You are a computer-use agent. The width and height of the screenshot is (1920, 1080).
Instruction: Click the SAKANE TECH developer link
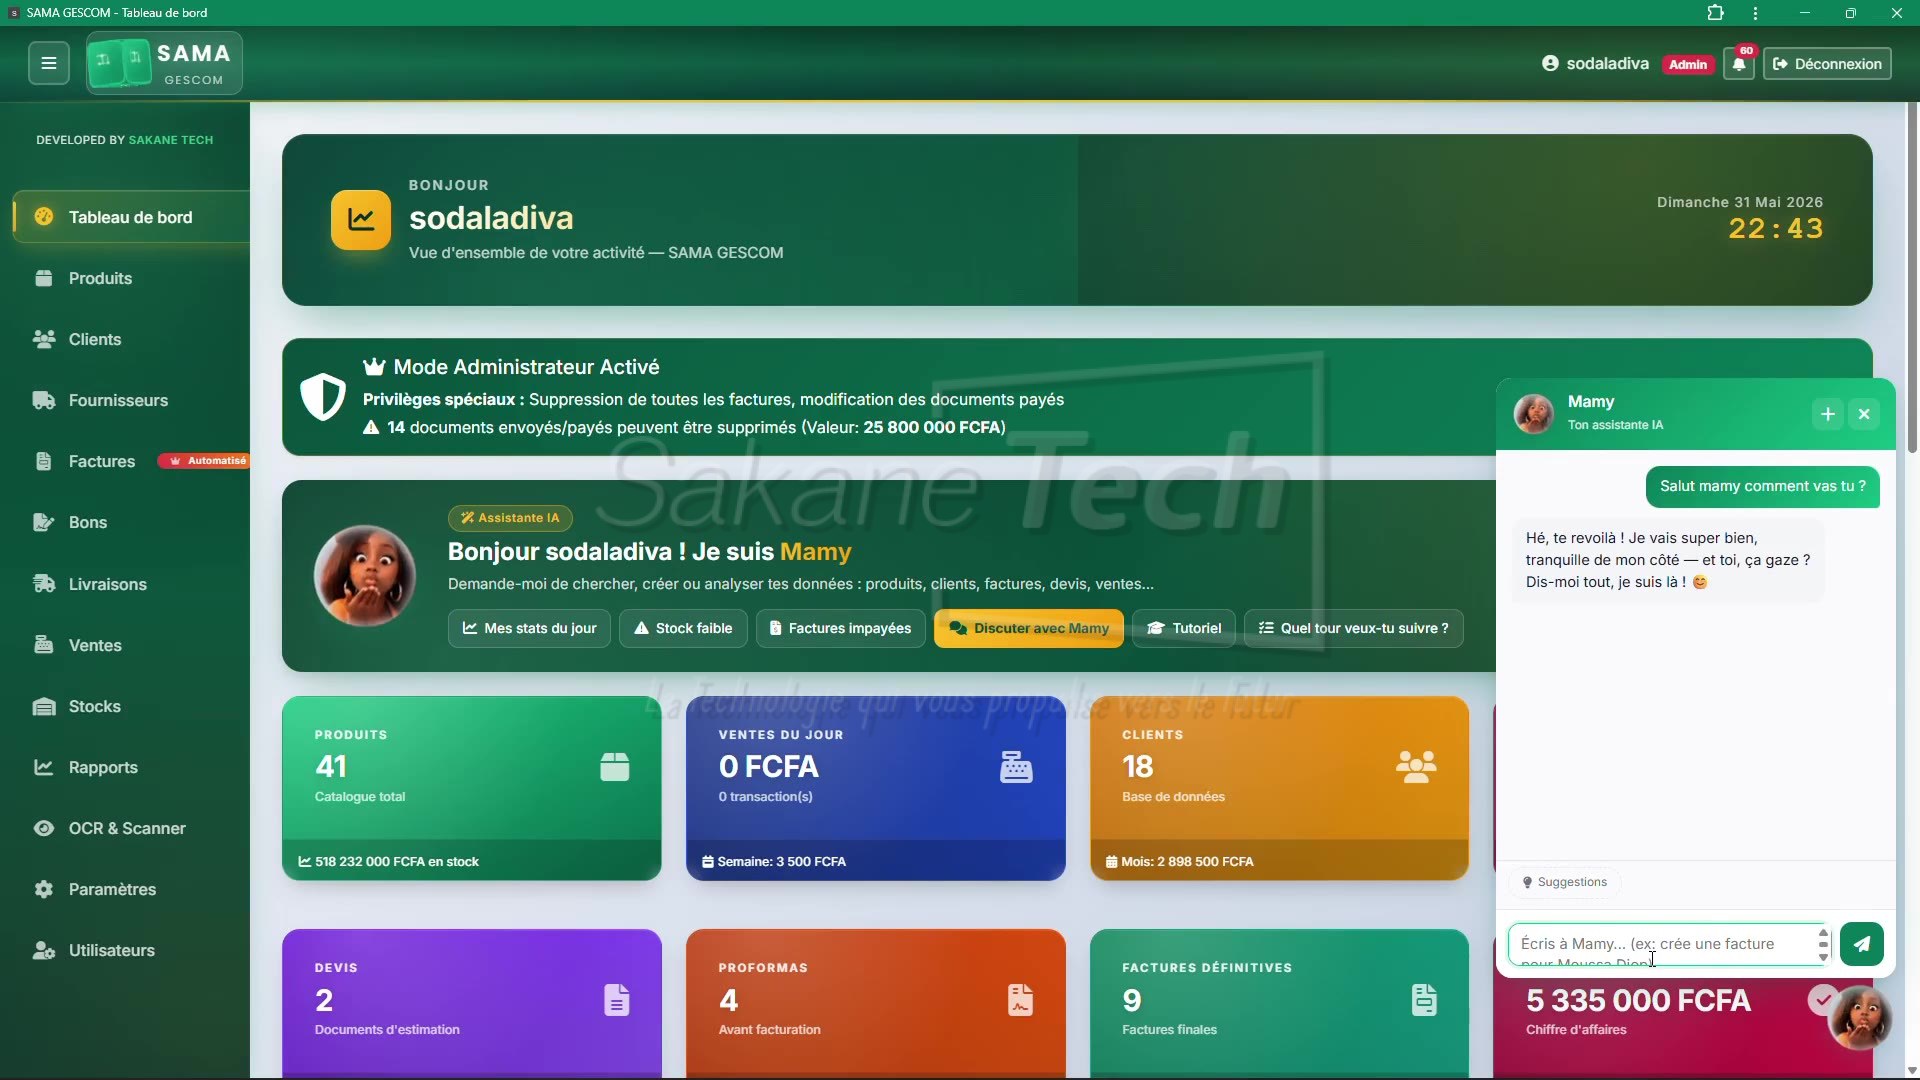(171, 140)
